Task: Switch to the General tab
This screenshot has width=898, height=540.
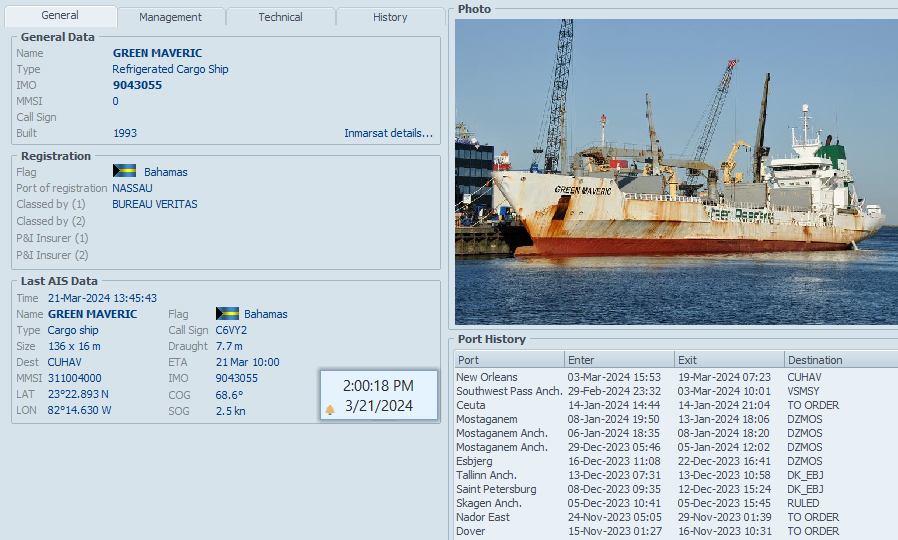Action: coord(60,15)
